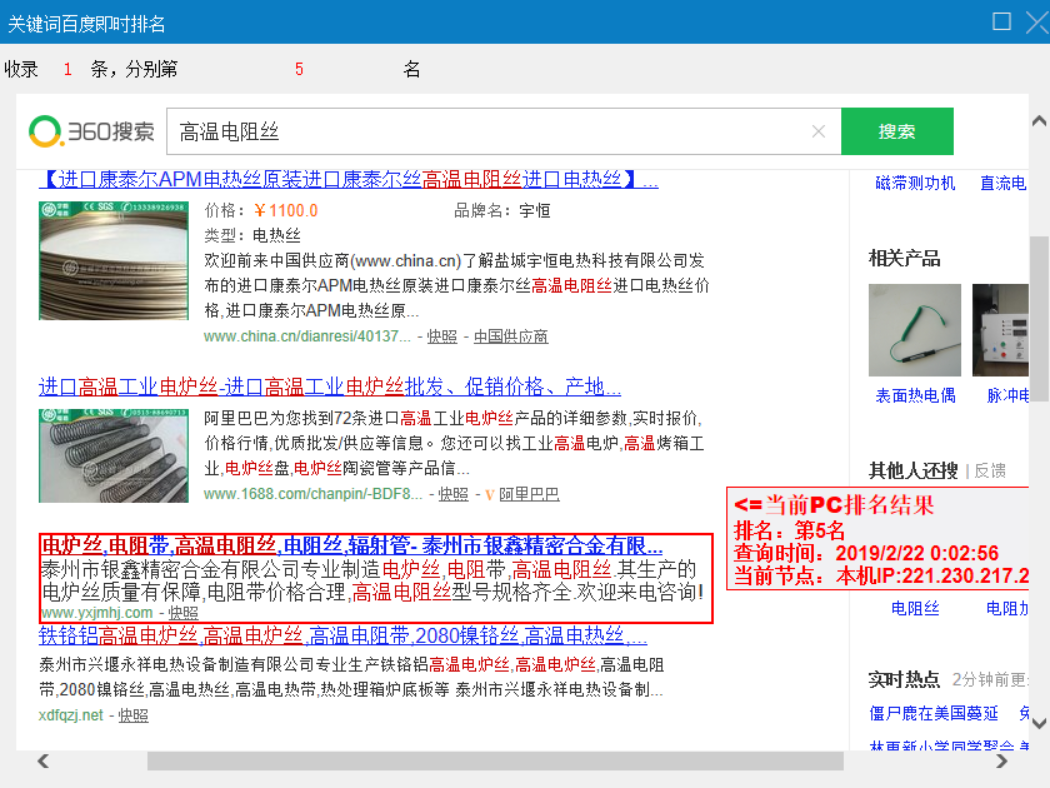Viewport: 1050px width, 788px height.
Task: Click the orange V verified icon beside 阿里巴巴
Action: click(x=490, y=495)
